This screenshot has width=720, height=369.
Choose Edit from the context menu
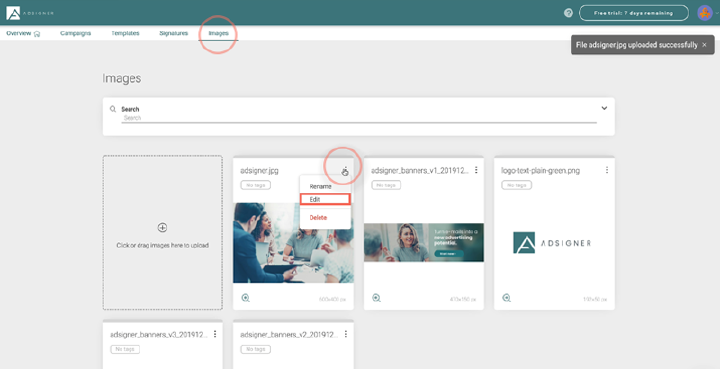[325, 199]
